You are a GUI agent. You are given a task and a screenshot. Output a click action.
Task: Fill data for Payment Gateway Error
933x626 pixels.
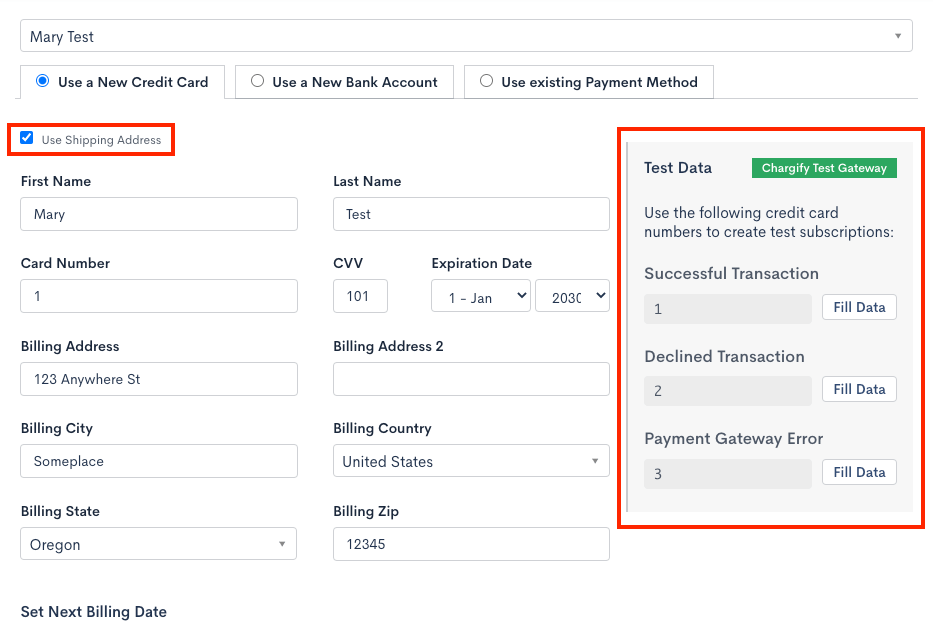click(859, 472)
